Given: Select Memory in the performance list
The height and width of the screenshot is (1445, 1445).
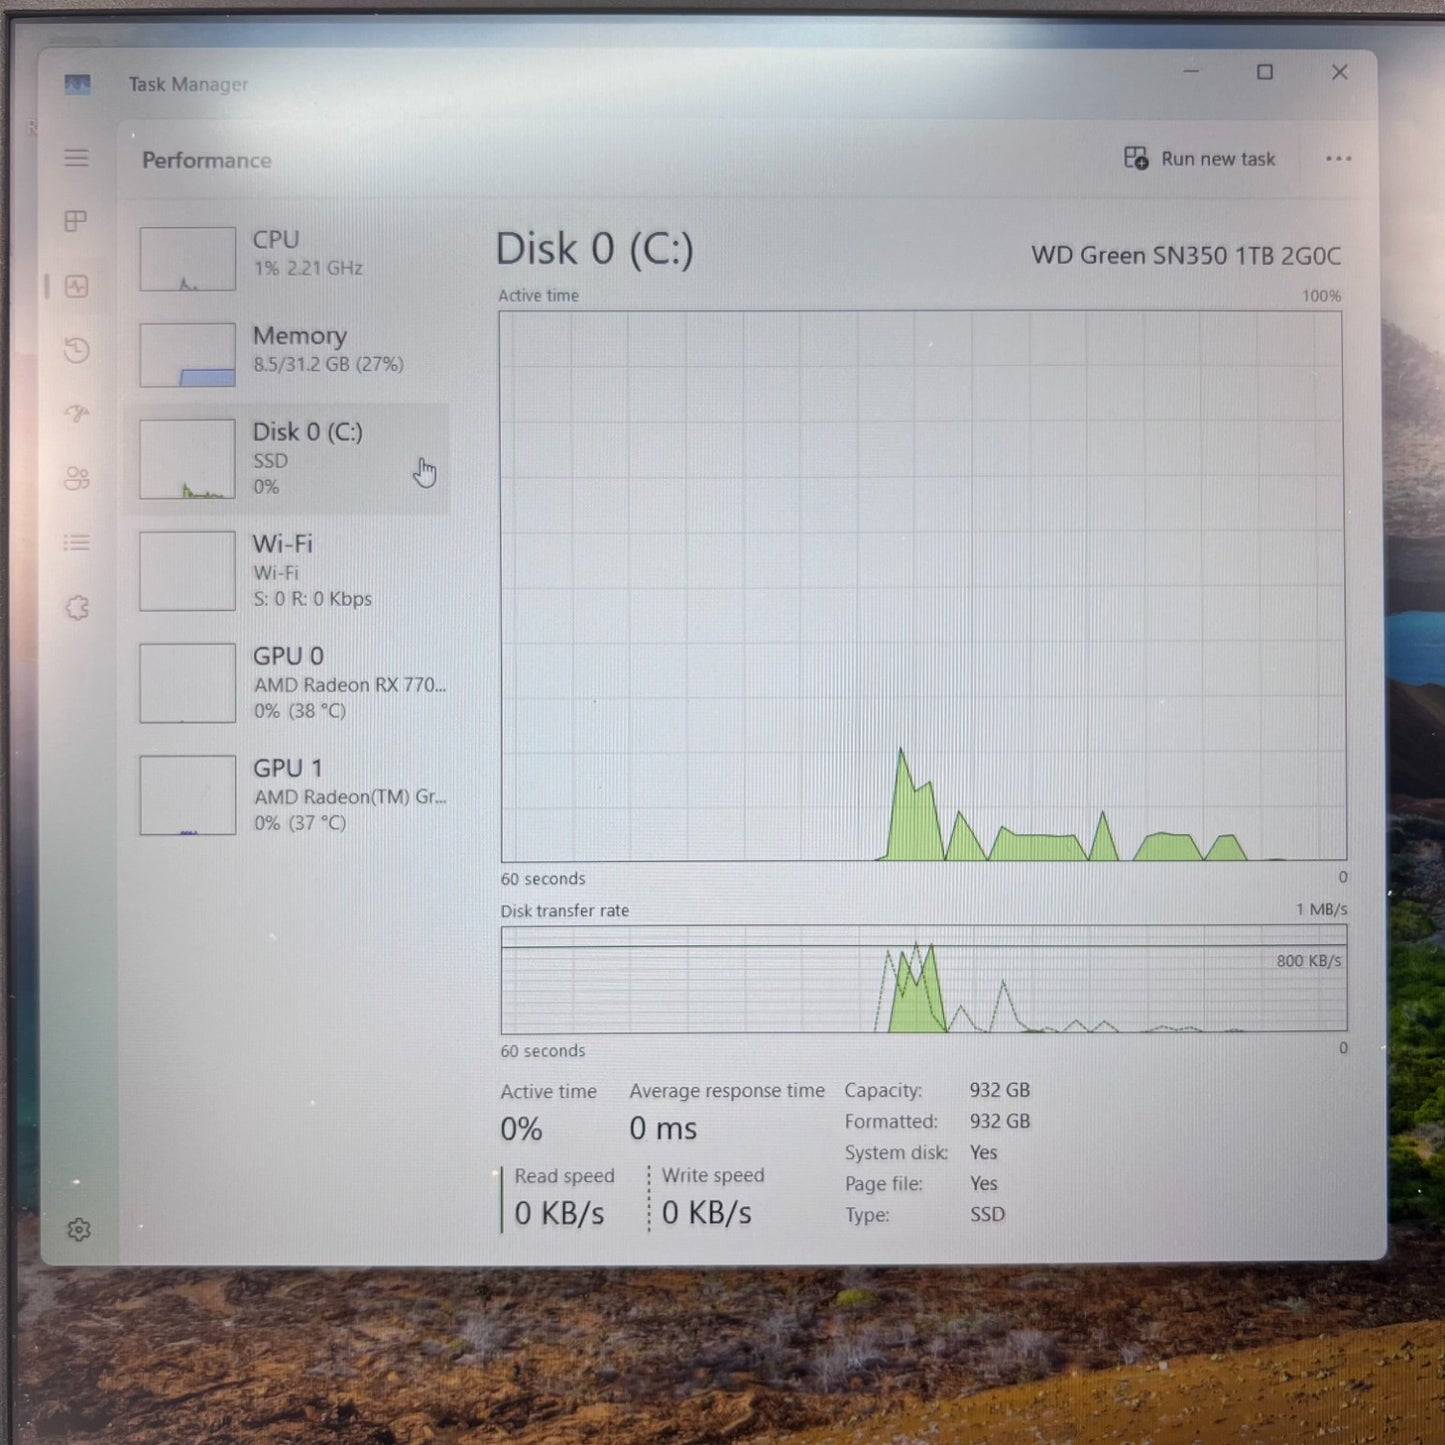Looking at the screenshot, I should (289, 354).
